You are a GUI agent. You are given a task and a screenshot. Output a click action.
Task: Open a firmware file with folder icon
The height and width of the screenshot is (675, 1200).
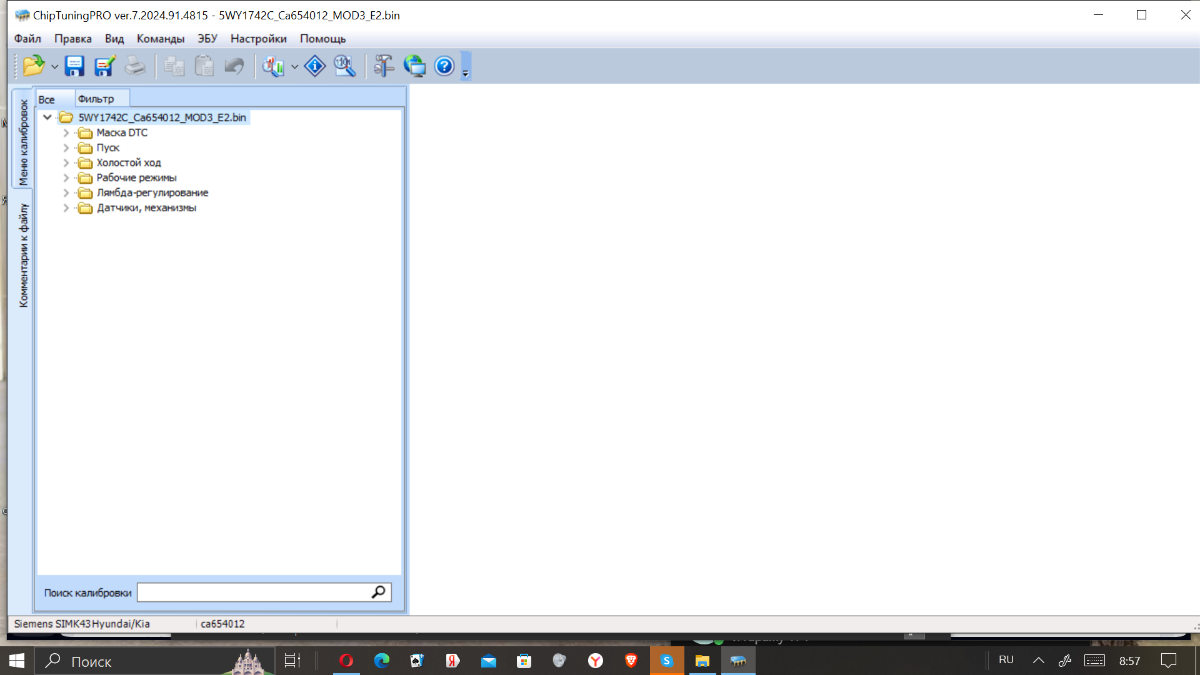coord(34,66)
